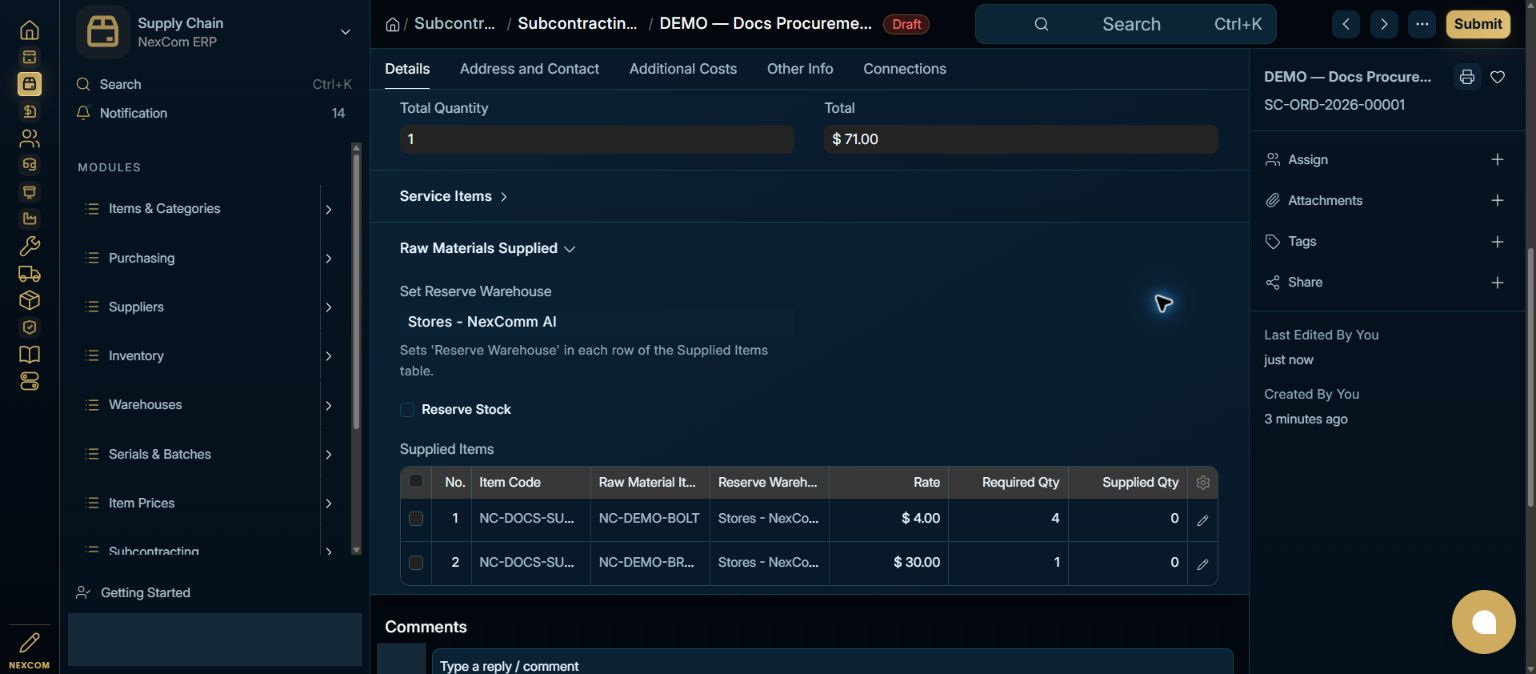1536x674 pixels.
Task: Click the top Search bar field
Action: click(x=1125, y=24)
